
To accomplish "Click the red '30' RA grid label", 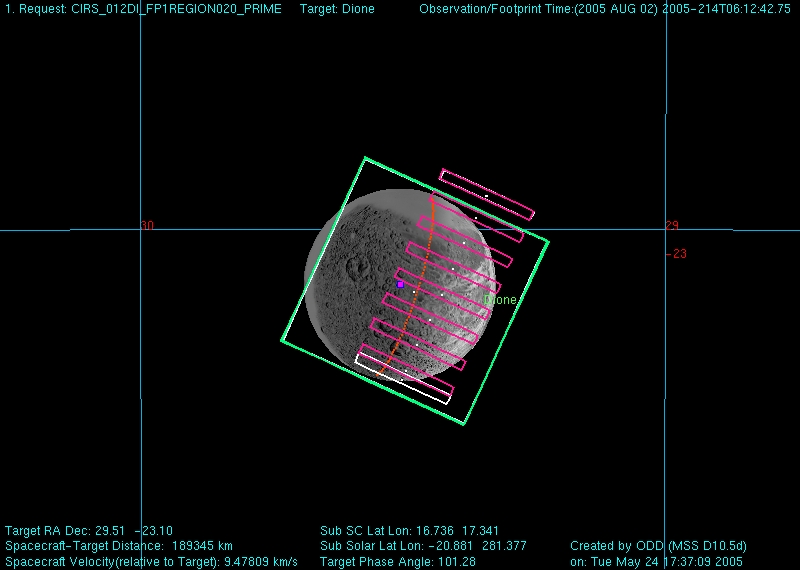I will 147,226.
